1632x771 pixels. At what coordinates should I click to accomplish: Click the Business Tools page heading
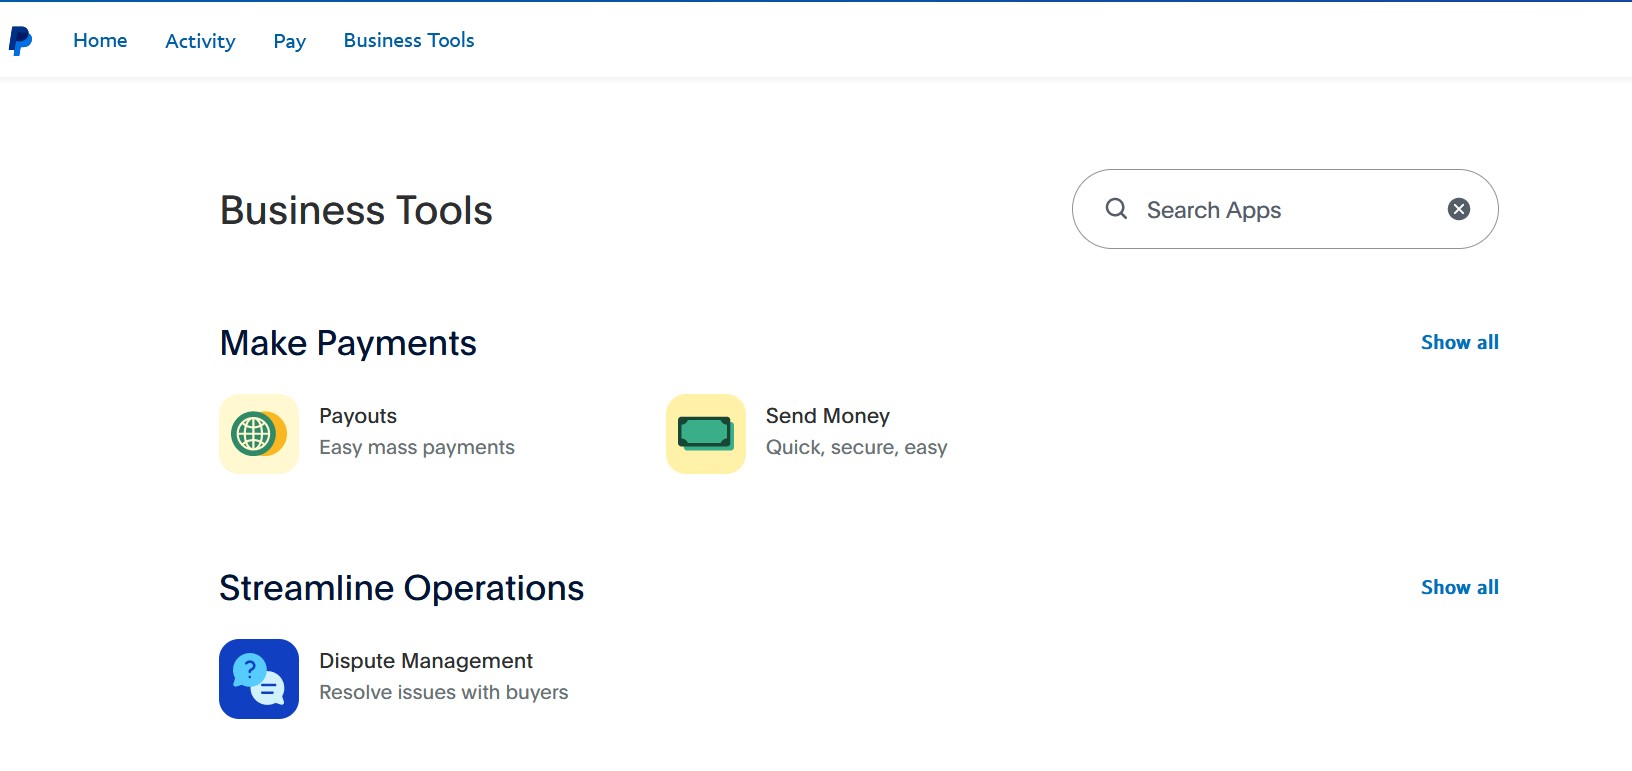click(356, 210)
